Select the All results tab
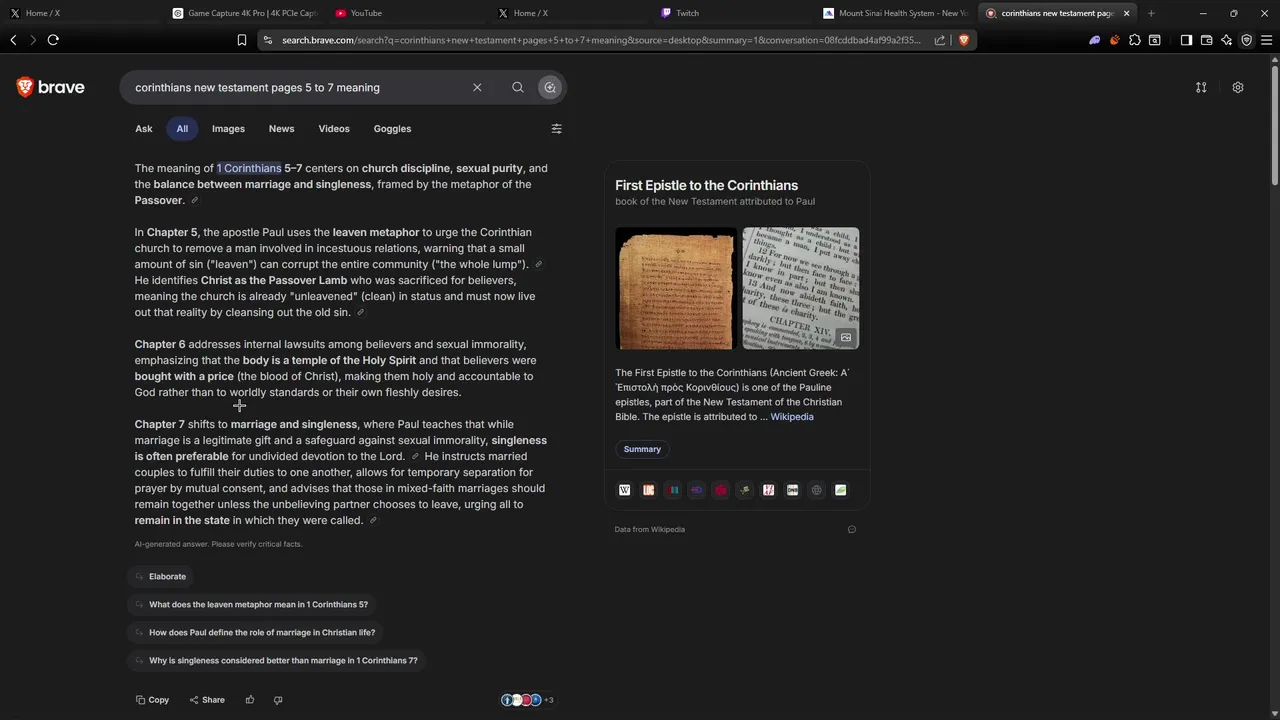1280x720 pixels. pyautogui.click(x=182, y=129)
